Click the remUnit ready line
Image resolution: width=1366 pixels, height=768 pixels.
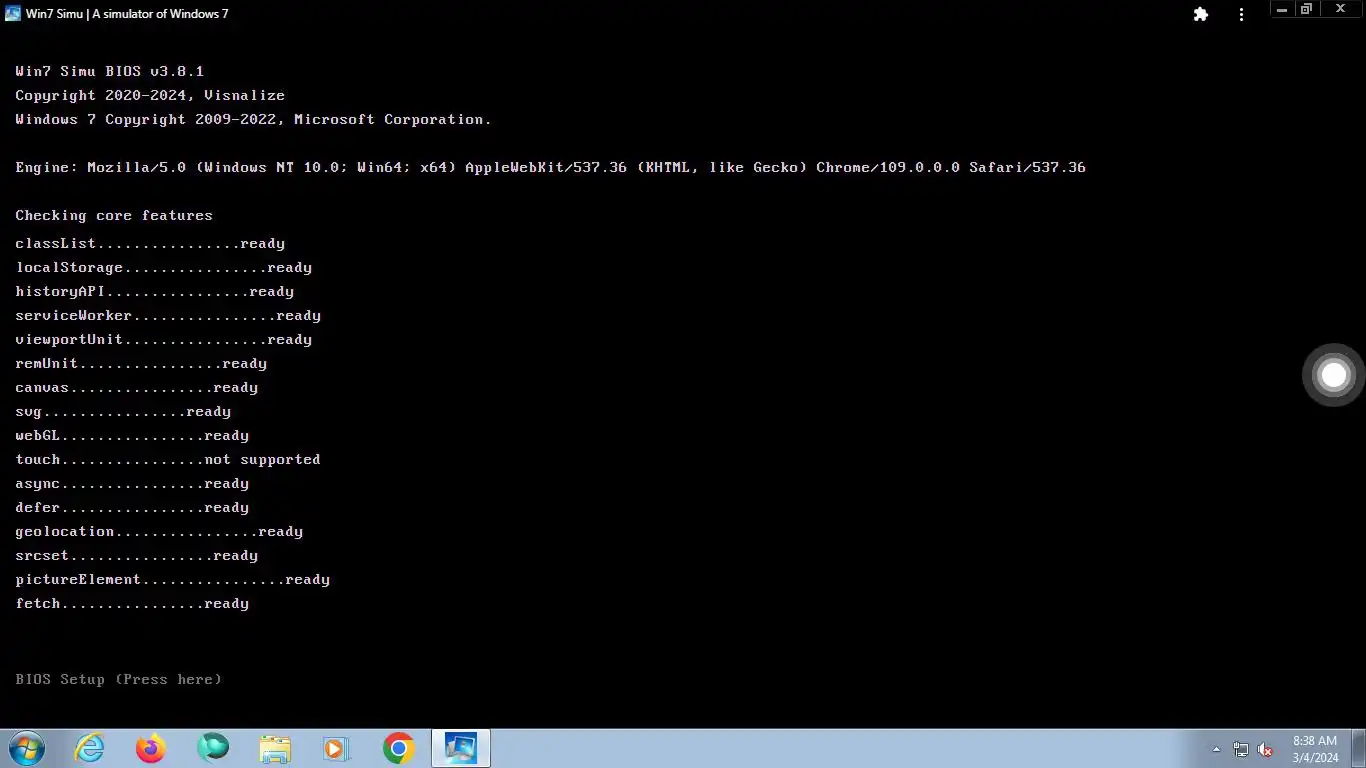(x=141, y=363)
